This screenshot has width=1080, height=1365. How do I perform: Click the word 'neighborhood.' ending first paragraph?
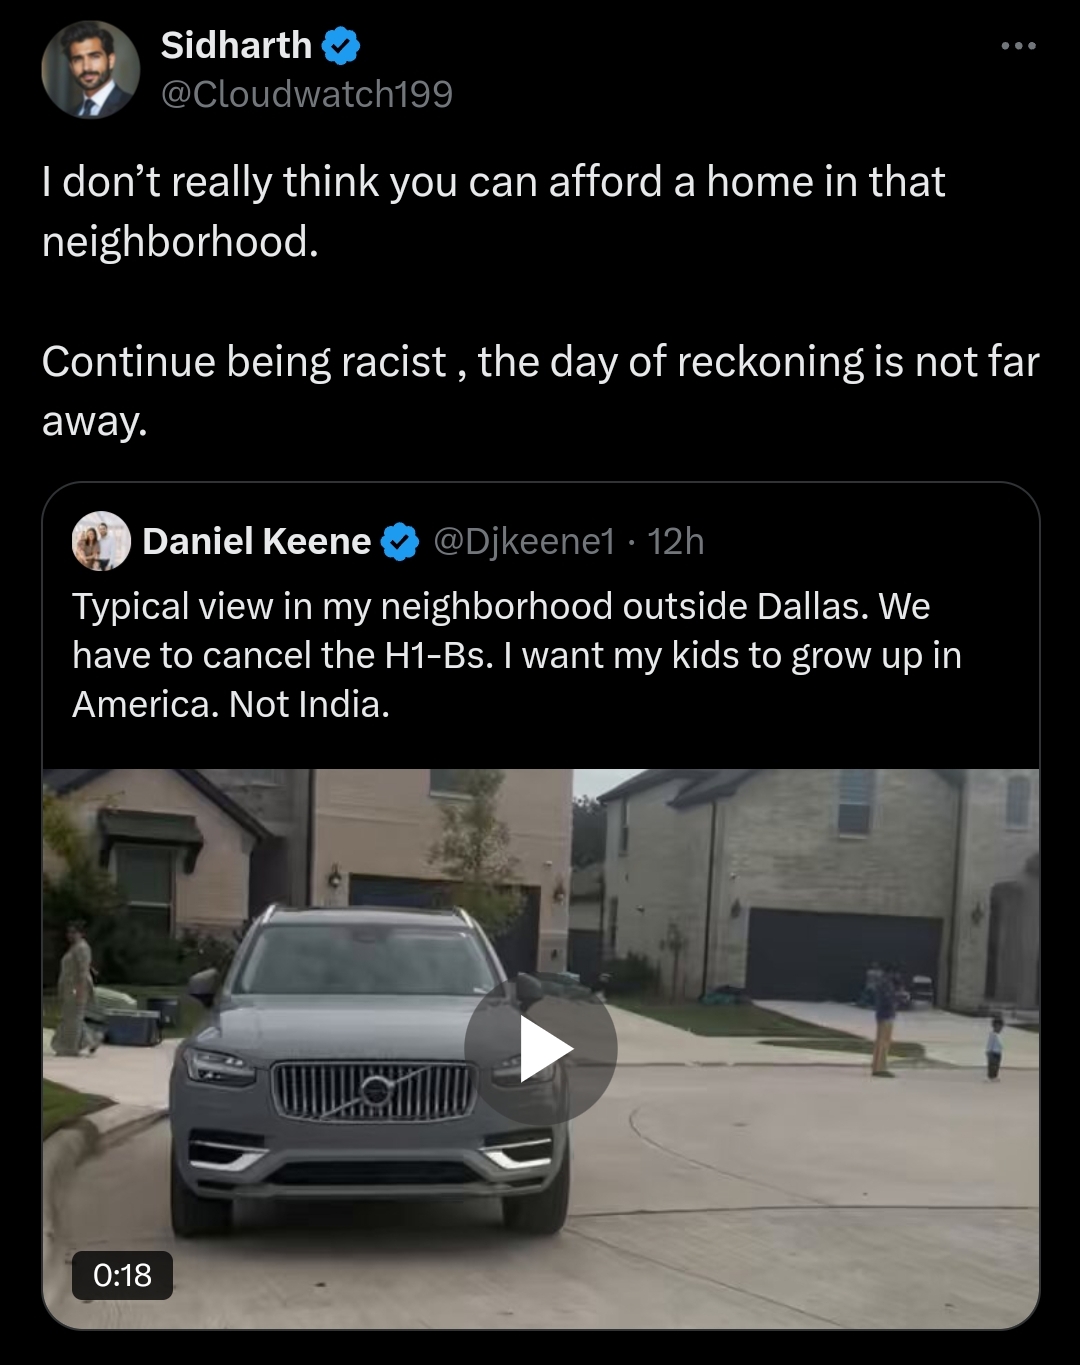point(180,242)
